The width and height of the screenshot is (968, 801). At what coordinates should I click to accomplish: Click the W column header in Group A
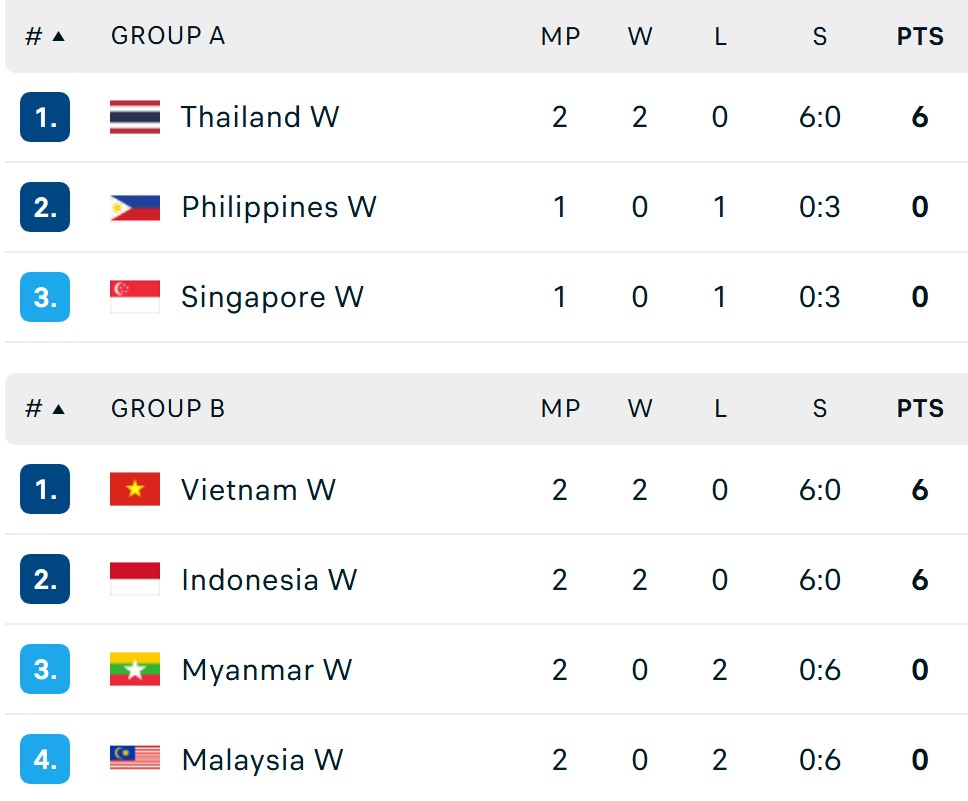click(640, 36)
